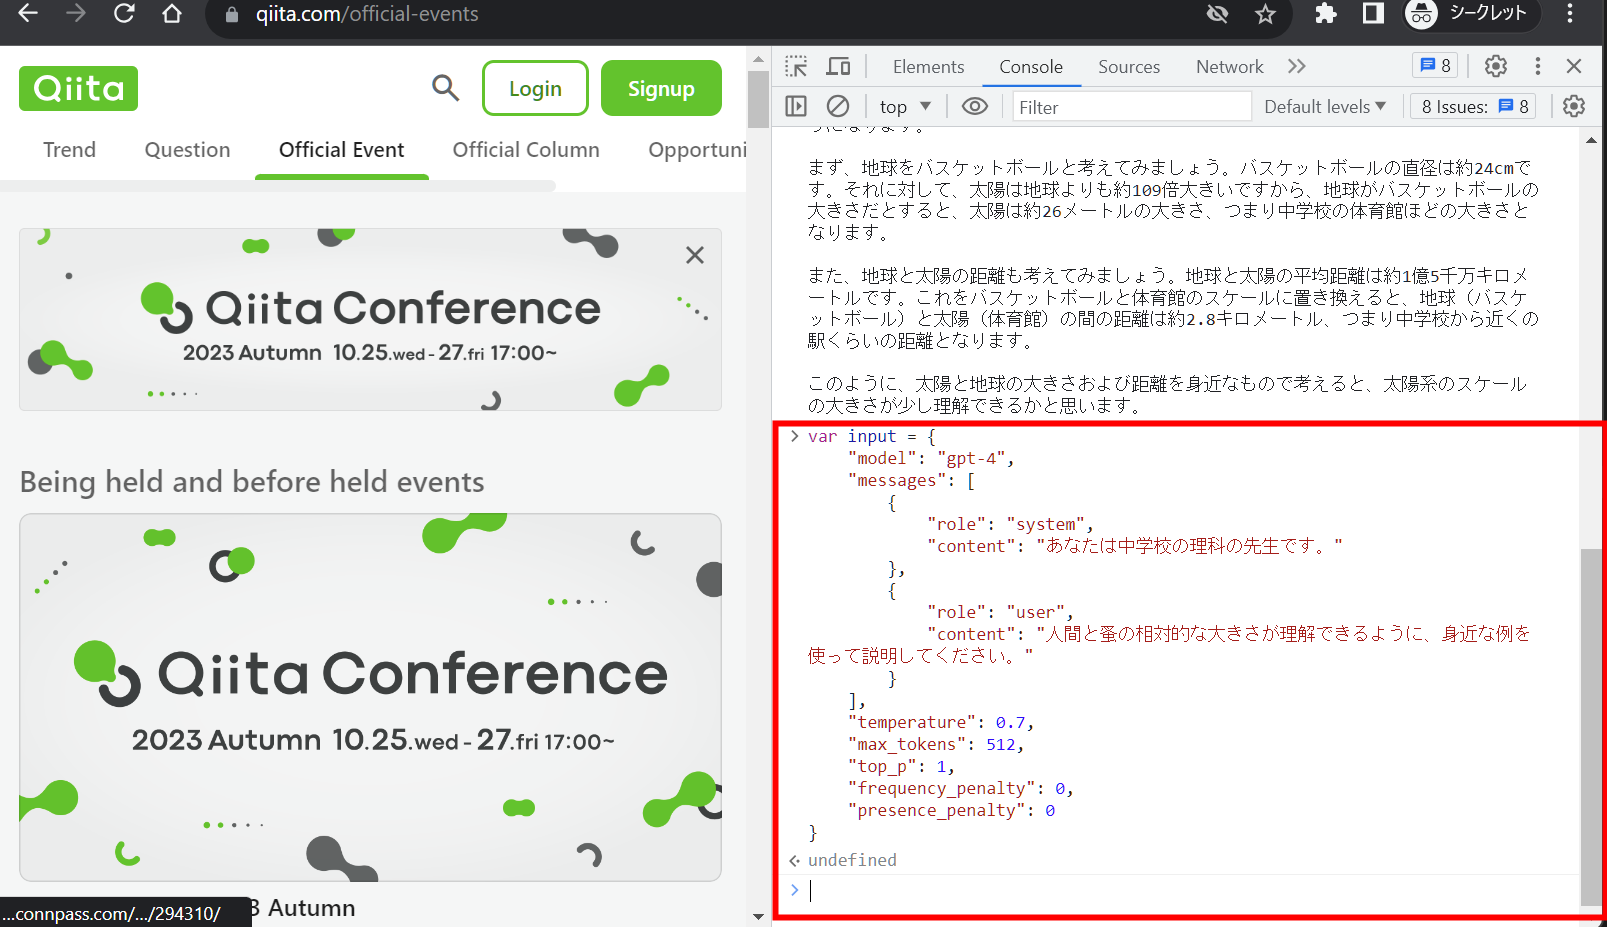Viewport: 1607px width, 927px height.
Task: Click the "Being held and before held events" heading
Action: pyautogui.click(x=252, y=482)
